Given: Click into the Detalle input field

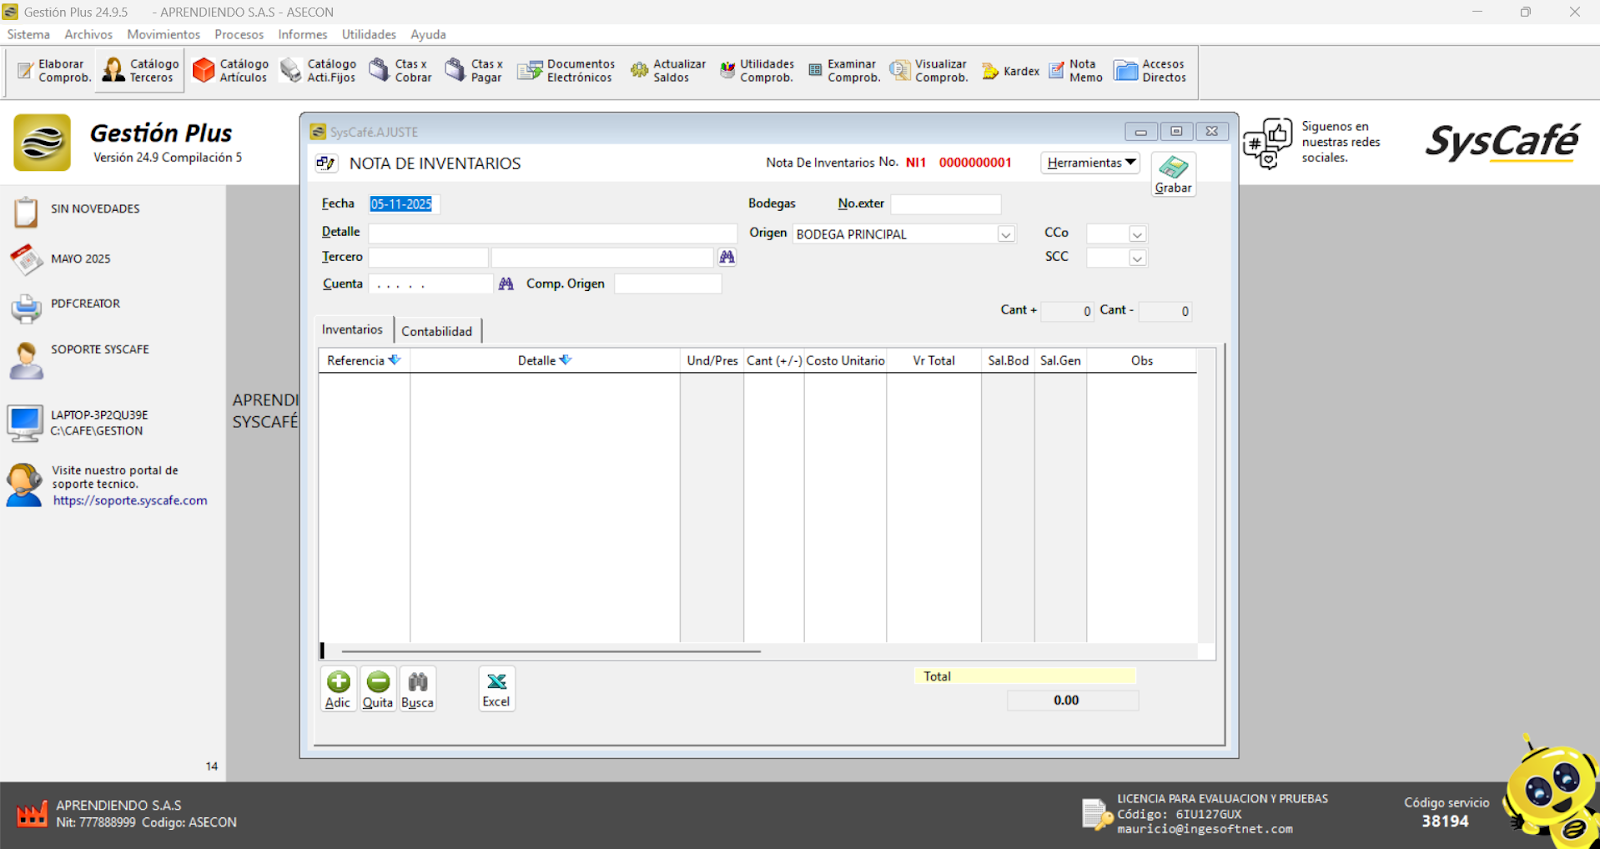Looking at the screenshot, I should click(x=552, y=233).
